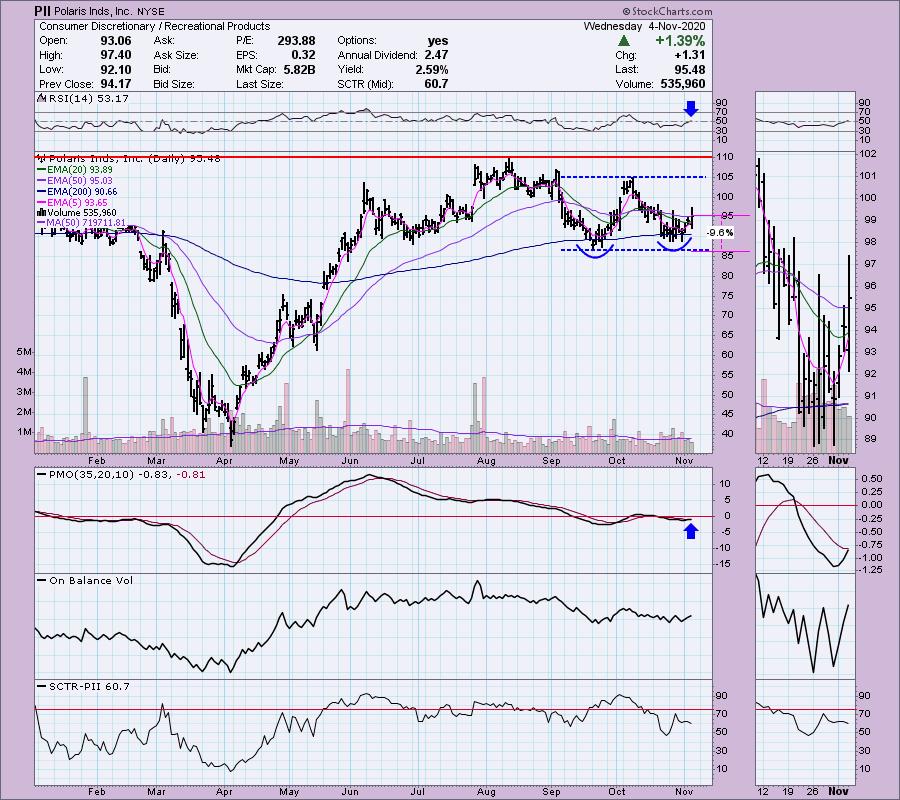Click the Mkt Cap value 5.82B
The height and width of the screenshot is (800, 900).
click(x=299, y=69)
